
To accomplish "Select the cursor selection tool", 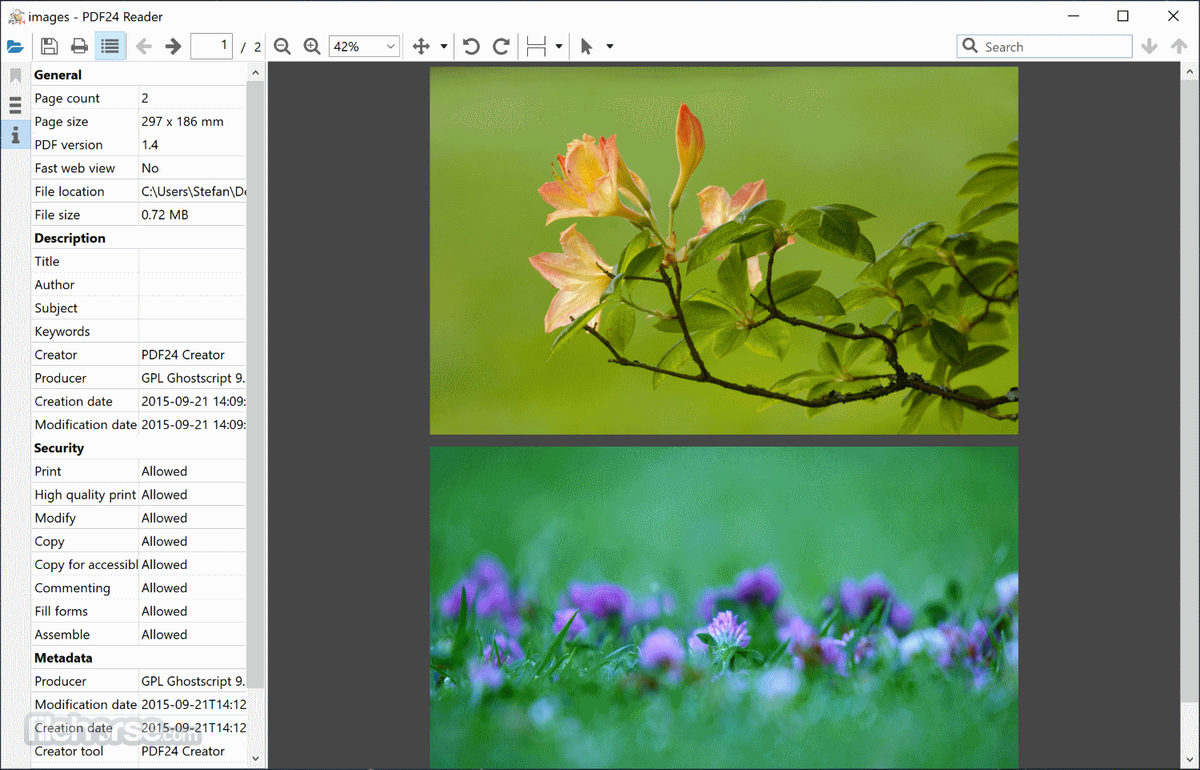I will point(587,46).
